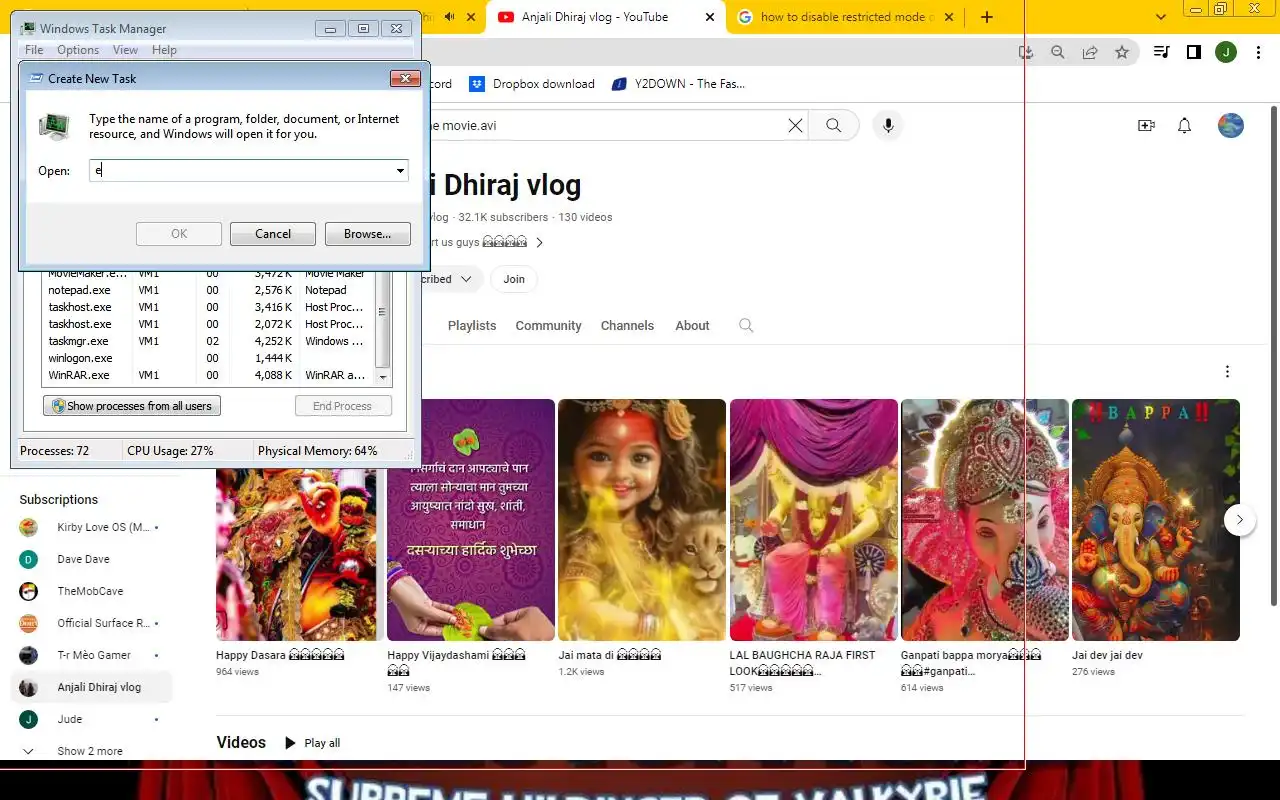
Task: Toggle the Chrome side panel icon
Action: (1193, 52)
